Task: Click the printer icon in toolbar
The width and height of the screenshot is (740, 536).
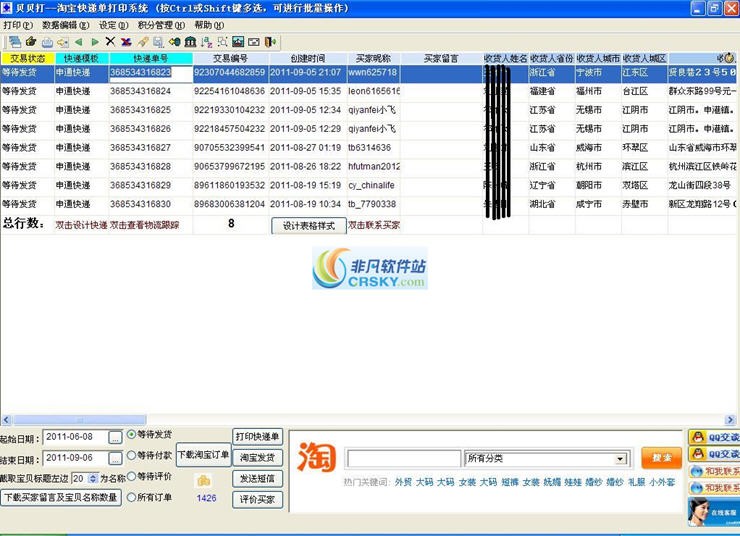Action: pyautogui.click(x=47, y=42)
